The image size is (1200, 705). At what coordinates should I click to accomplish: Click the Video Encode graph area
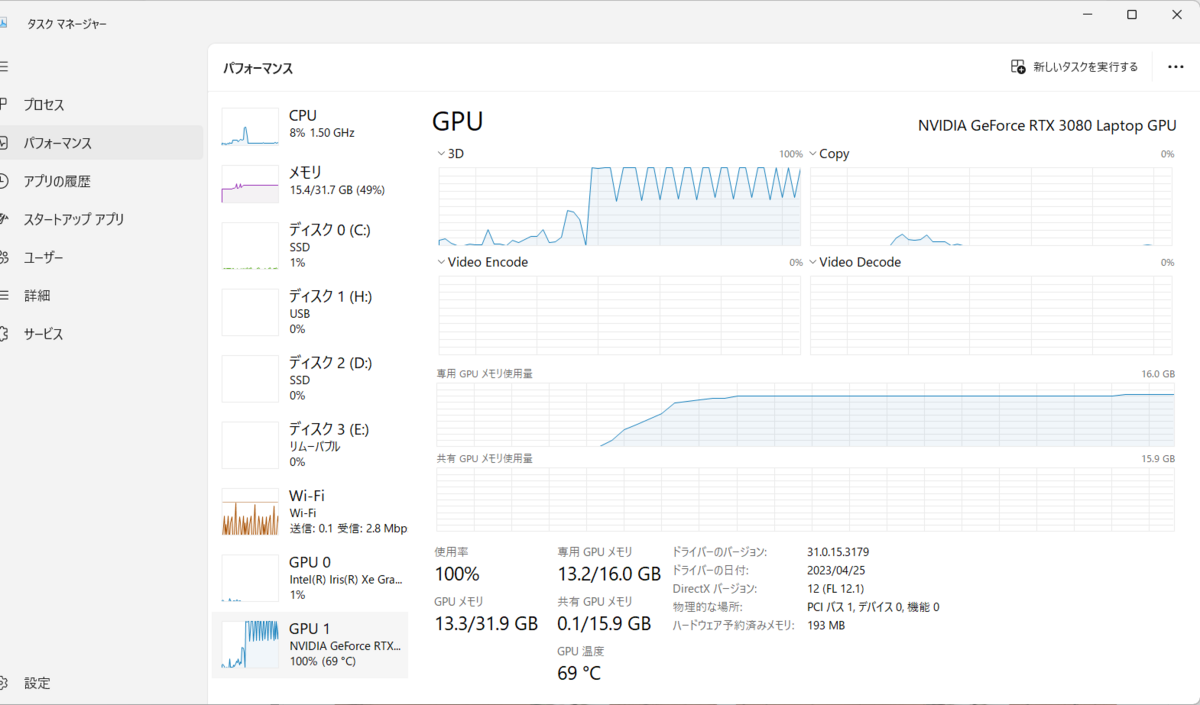[x=620, y=315]
